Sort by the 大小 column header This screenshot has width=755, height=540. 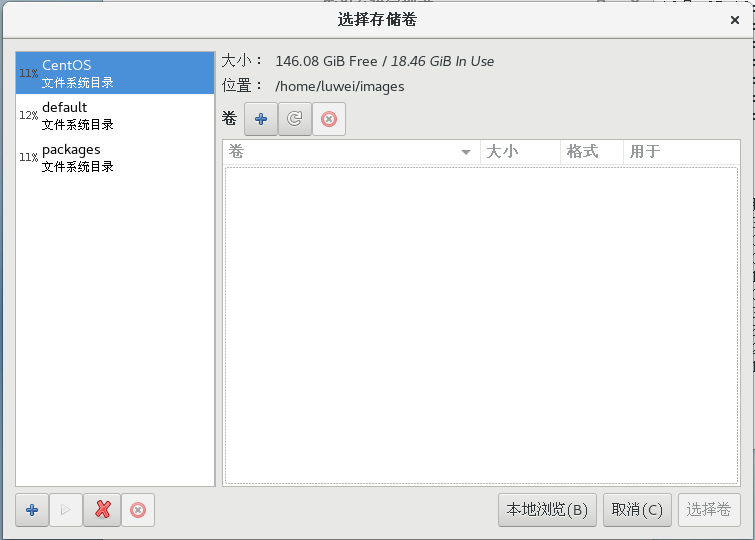point(521,152)
